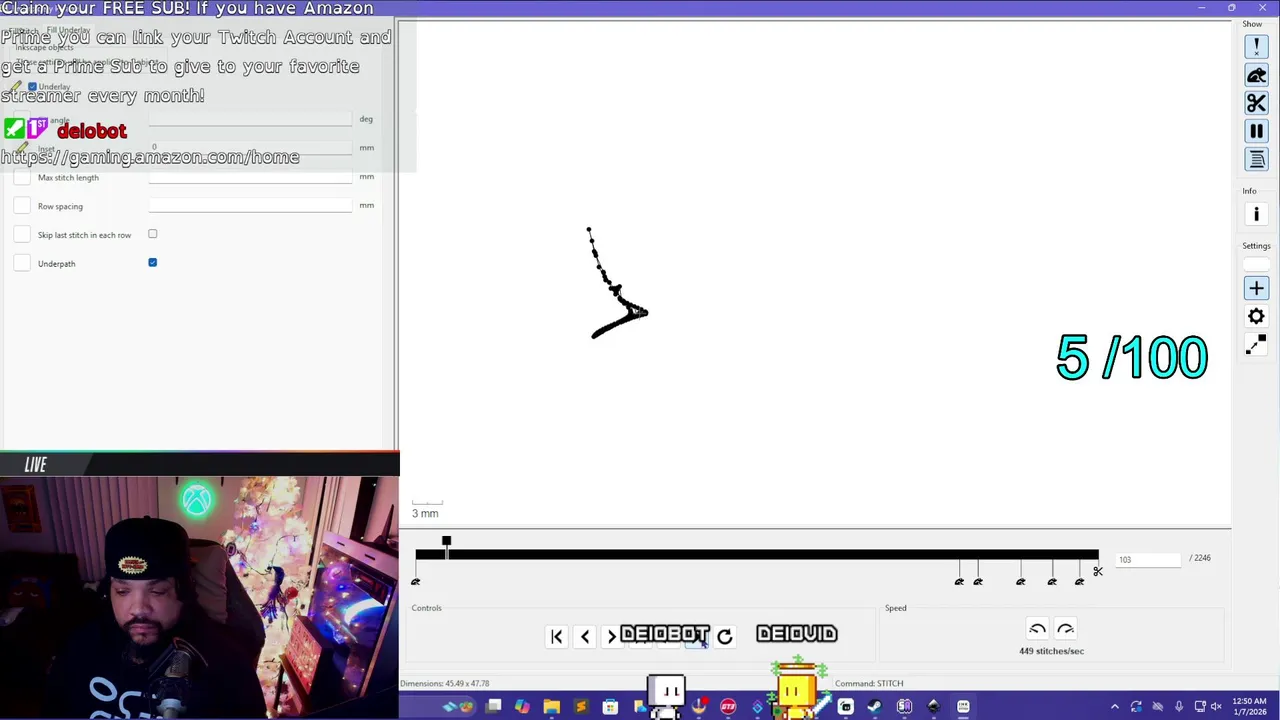Click the red GTS taskbar icon
Screen dimensions: 1280x720
(728, 707)
